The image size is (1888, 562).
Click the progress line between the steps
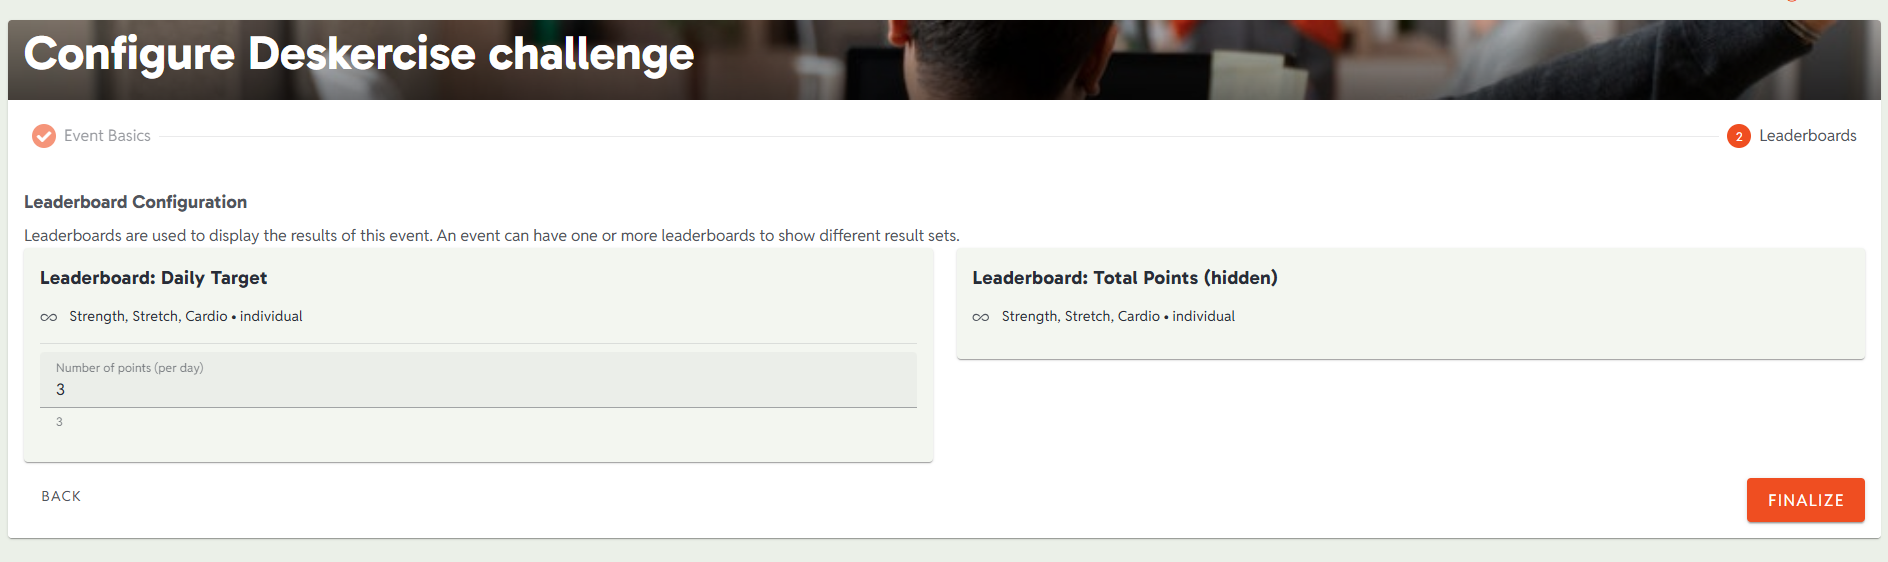938,136
